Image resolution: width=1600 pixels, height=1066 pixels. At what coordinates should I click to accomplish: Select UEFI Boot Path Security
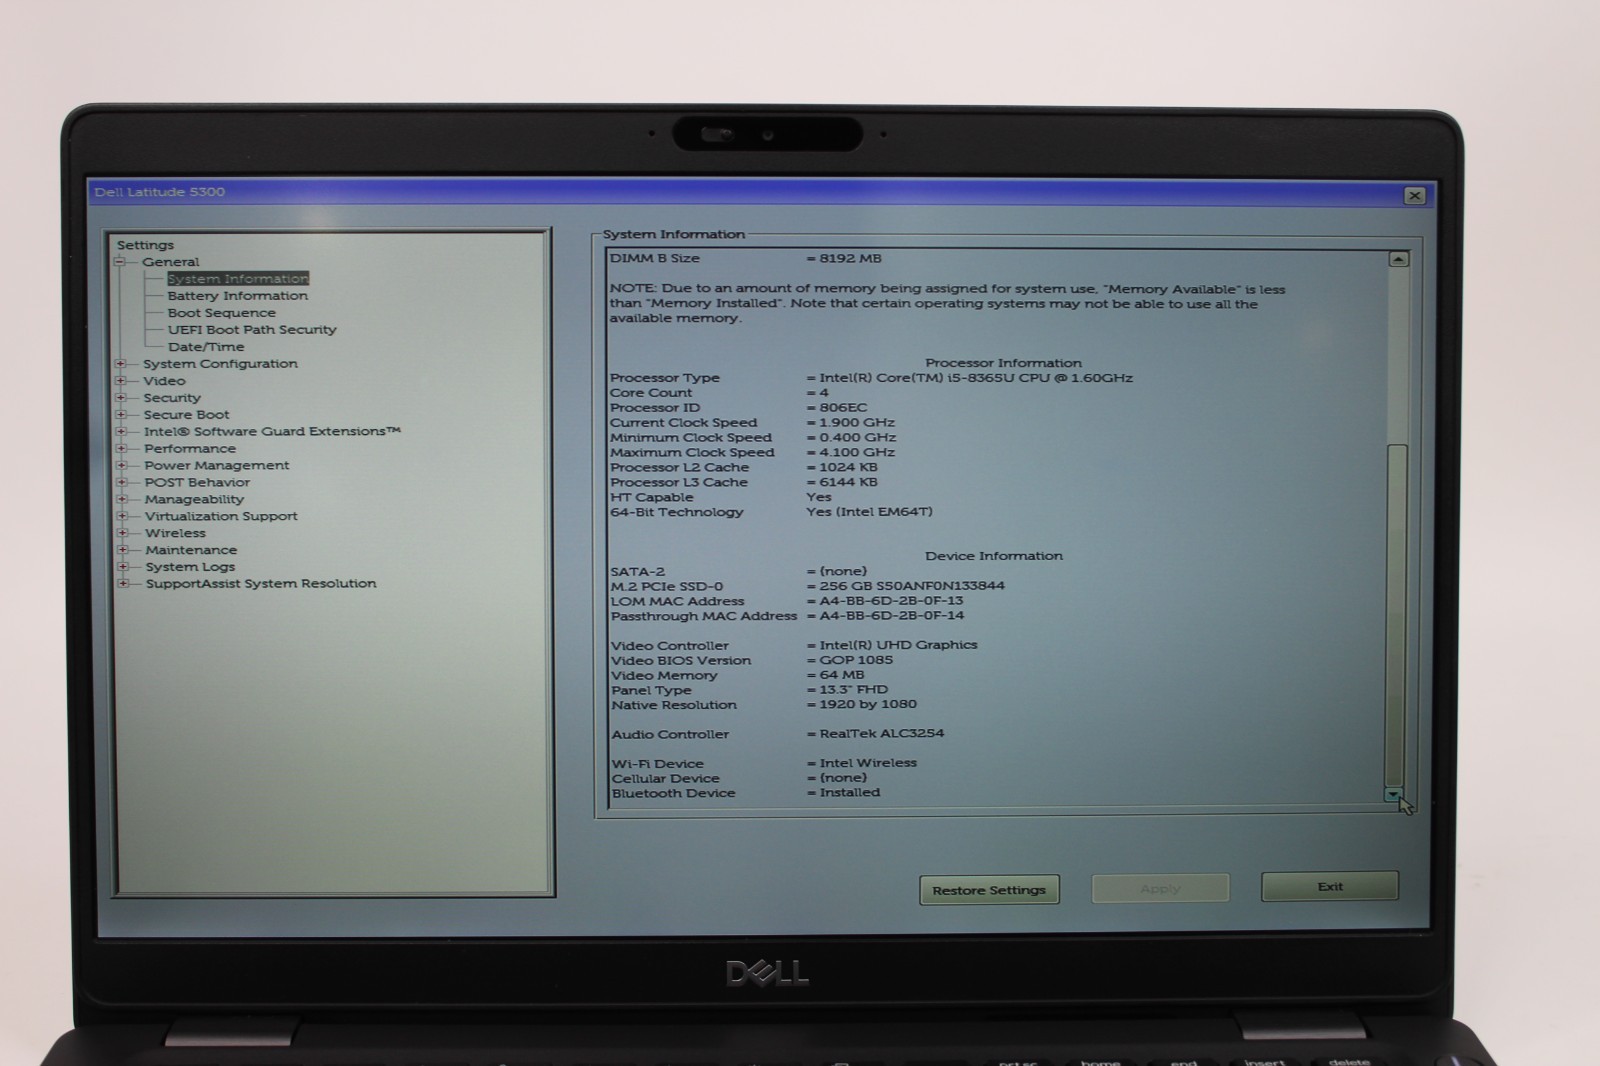252,330
